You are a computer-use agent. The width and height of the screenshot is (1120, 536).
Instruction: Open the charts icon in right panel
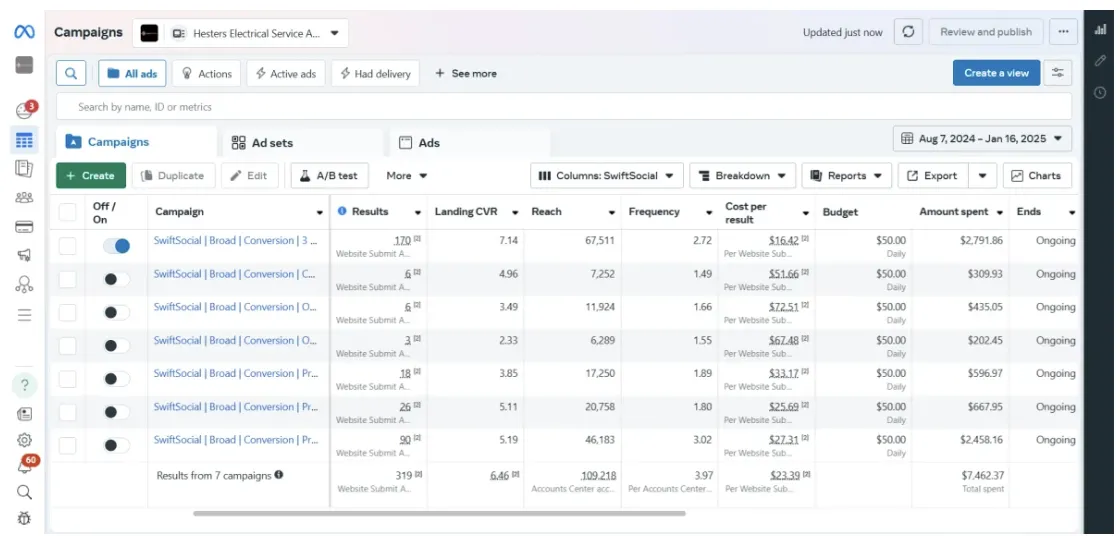coord(1101,30)
